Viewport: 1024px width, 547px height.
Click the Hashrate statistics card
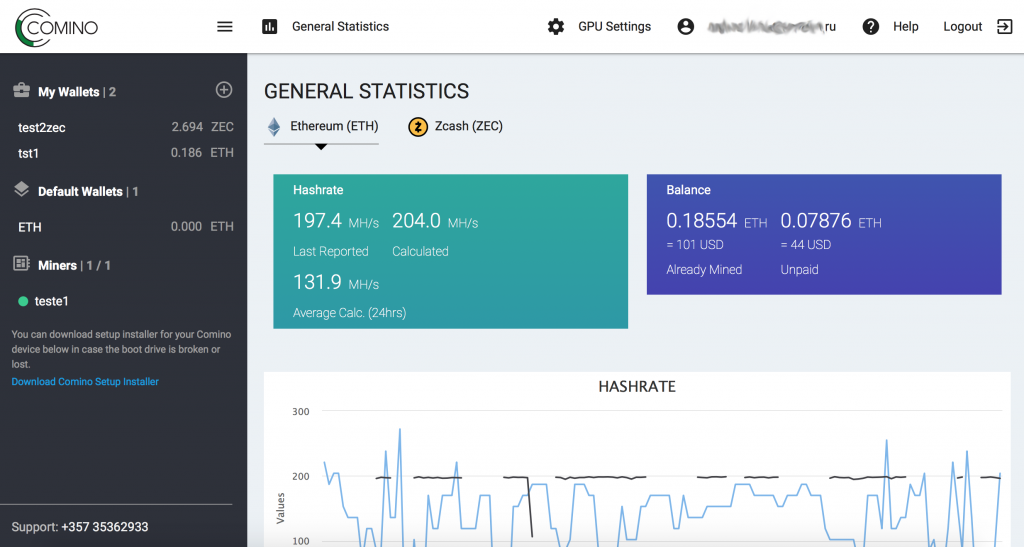tap(450, 251)
